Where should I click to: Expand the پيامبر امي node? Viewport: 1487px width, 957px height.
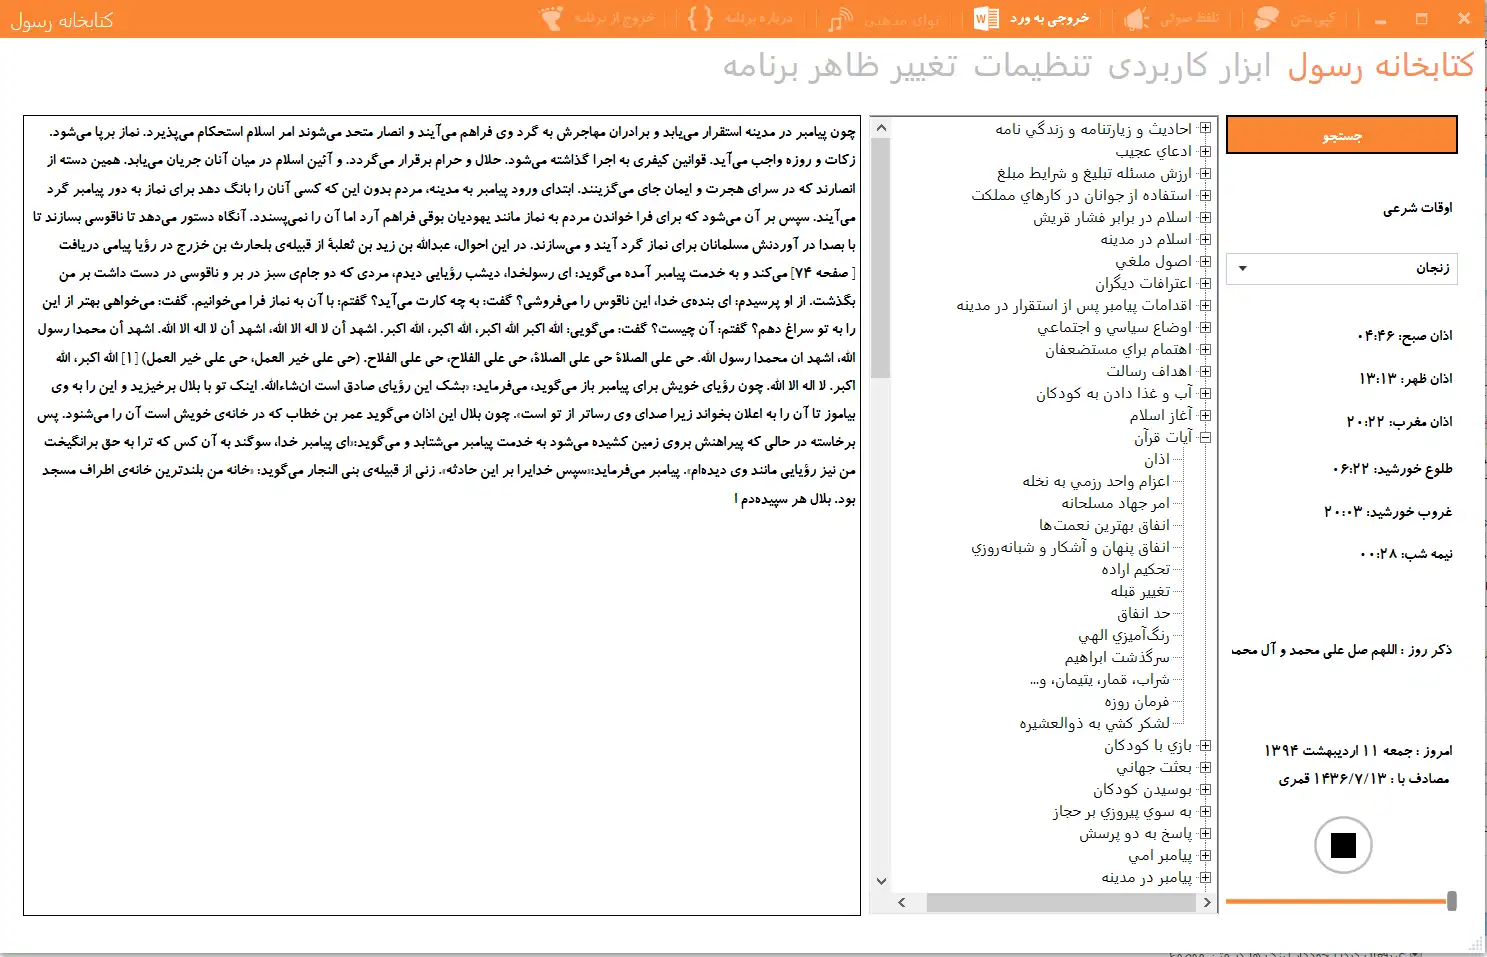tap(1205, 855)
